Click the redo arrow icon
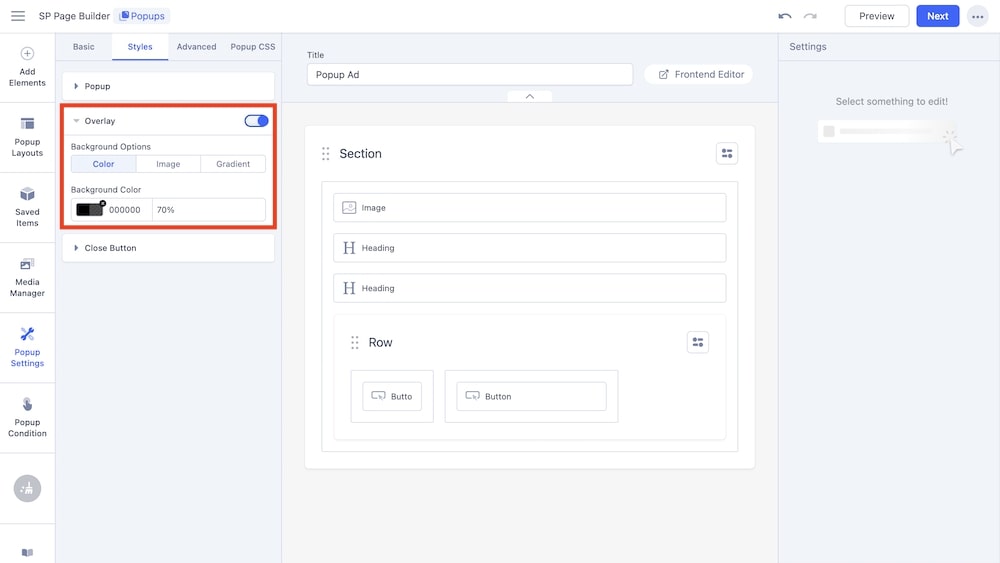The height and width of the screenshot is (563, 1000). (x=810, y=16)
